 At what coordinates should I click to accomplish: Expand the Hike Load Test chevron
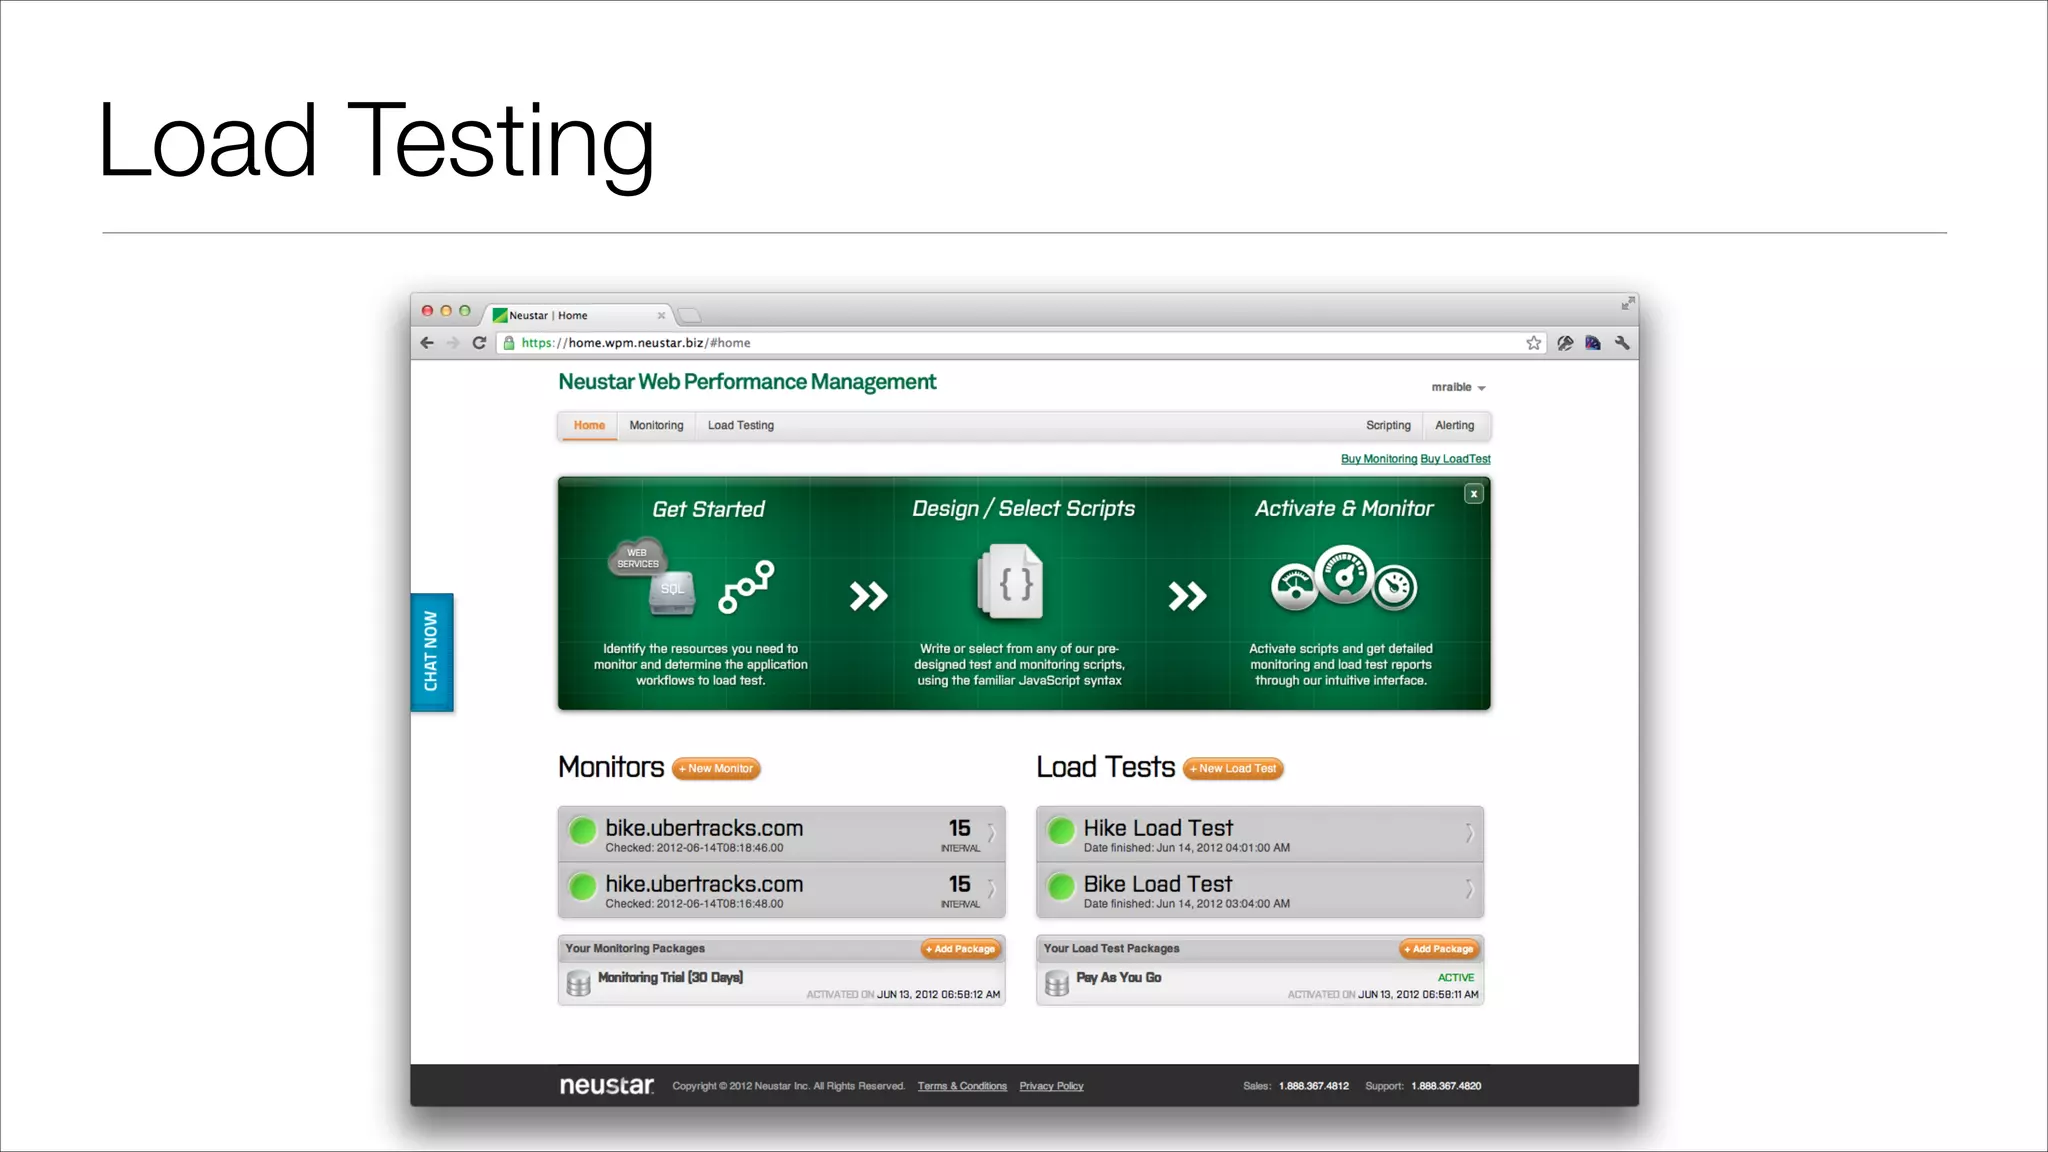tap(1469, 834)
